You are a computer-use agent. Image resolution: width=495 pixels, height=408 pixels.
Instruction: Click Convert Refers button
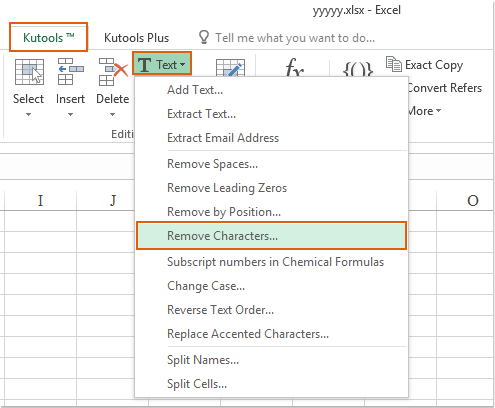445,88
